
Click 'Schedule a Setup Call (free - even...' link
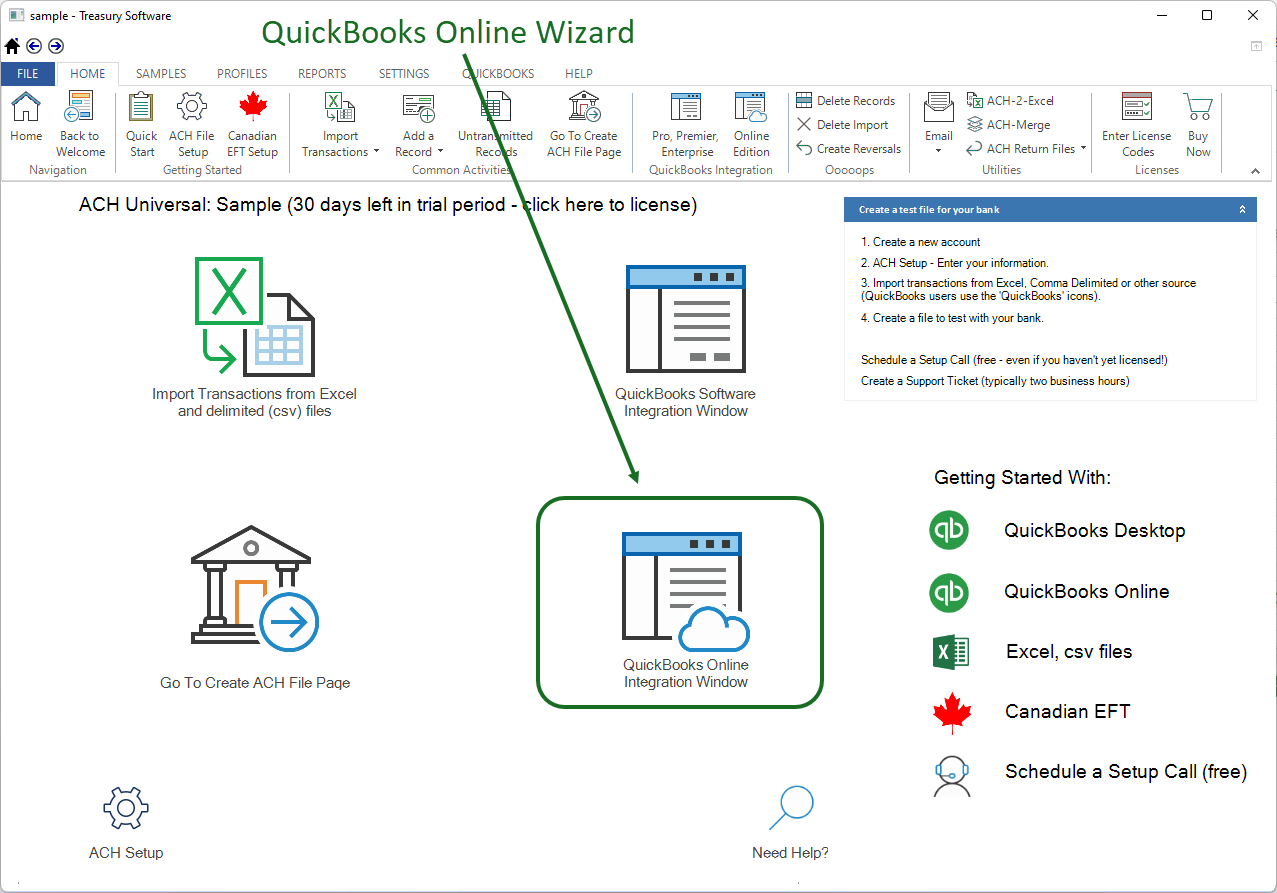pos(1014,360)
